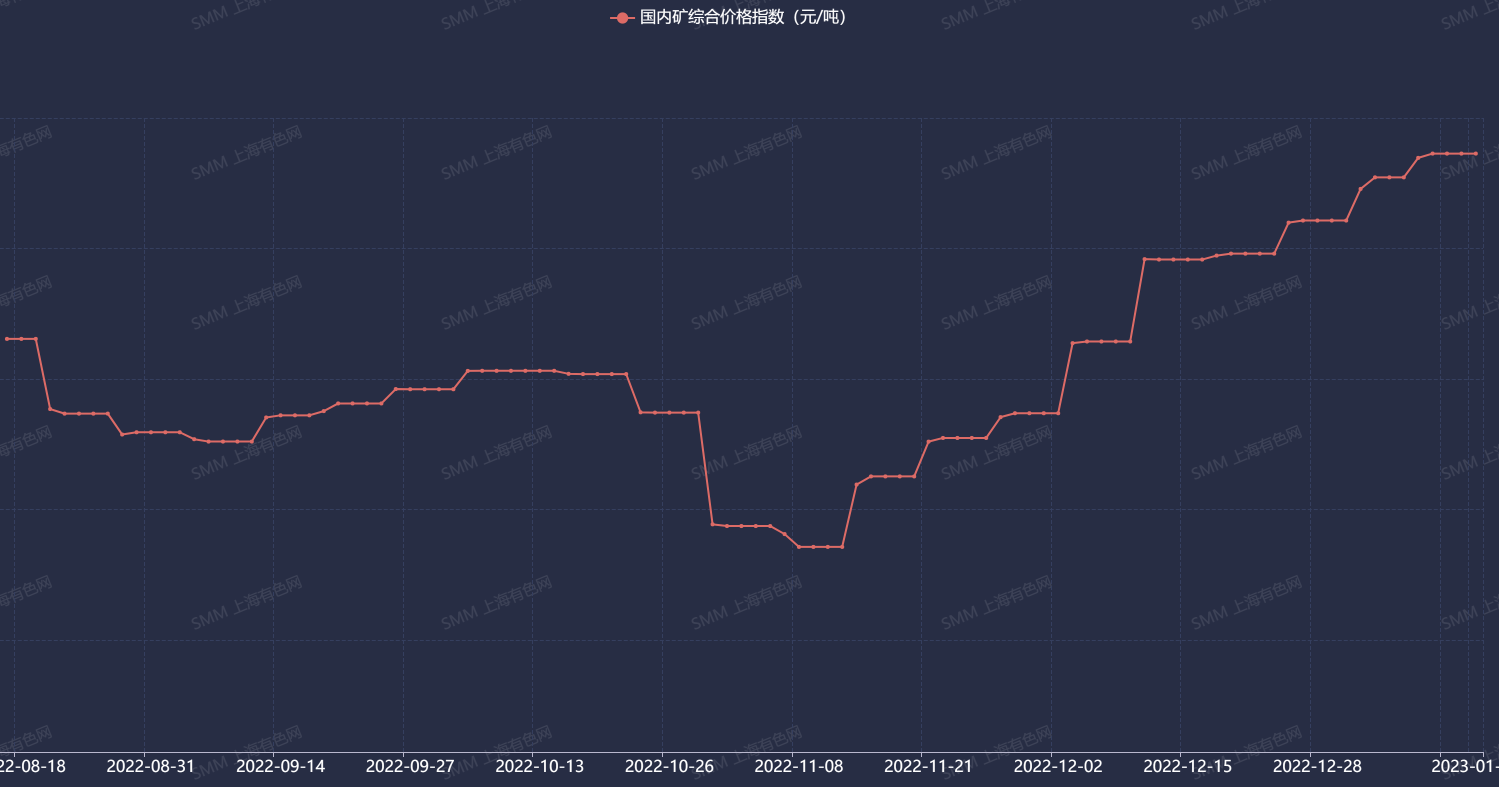
Task: Click the 2022-08-31 axis date label
Action: click(151, 766)
